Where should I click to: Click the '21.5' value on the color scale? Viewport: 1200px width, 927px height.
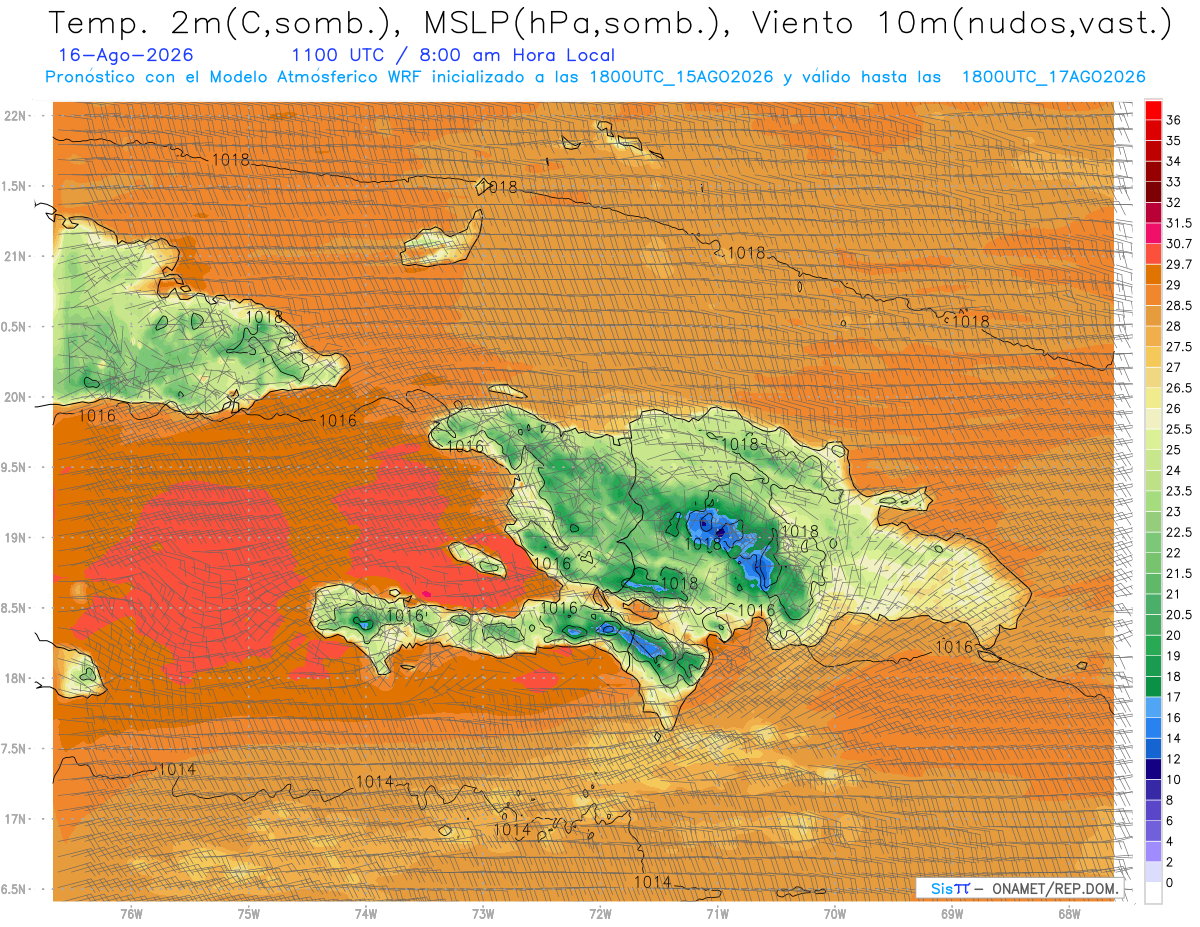point(1179,573)
